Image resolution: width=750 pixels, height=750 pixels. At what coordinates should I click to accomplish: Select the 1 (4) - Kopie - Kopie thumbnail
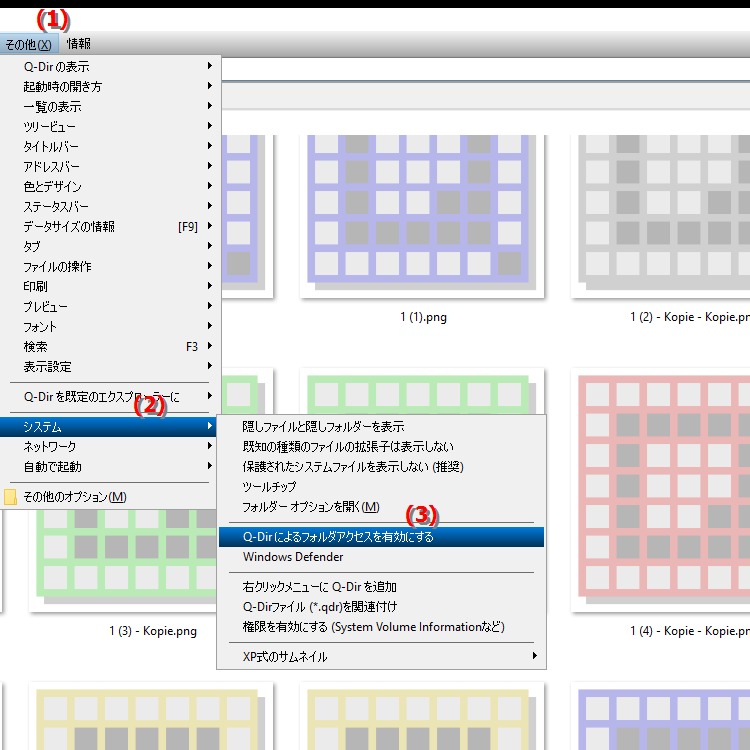(661, 490)
